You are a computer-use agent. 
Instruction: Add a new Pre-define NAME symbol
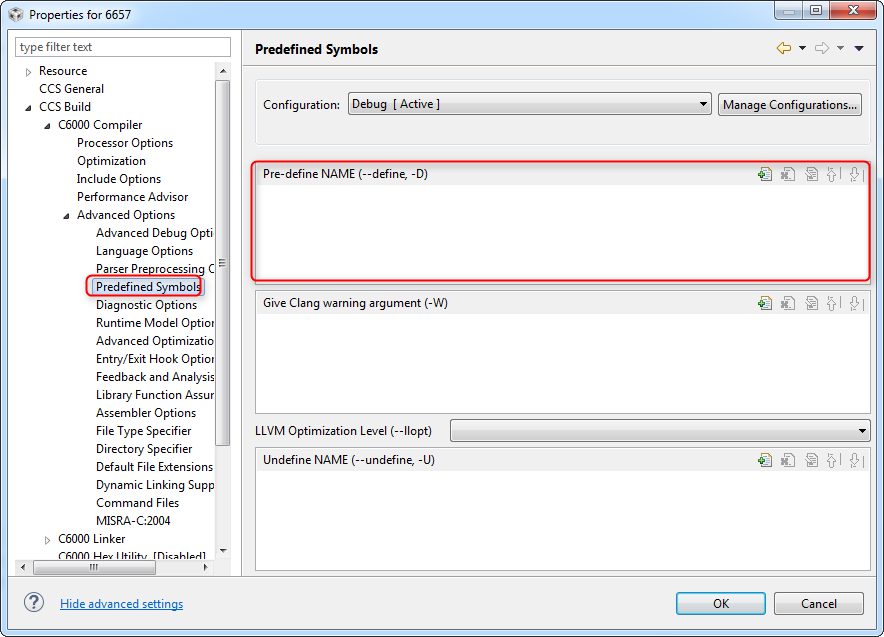click(x=765, y=173)
